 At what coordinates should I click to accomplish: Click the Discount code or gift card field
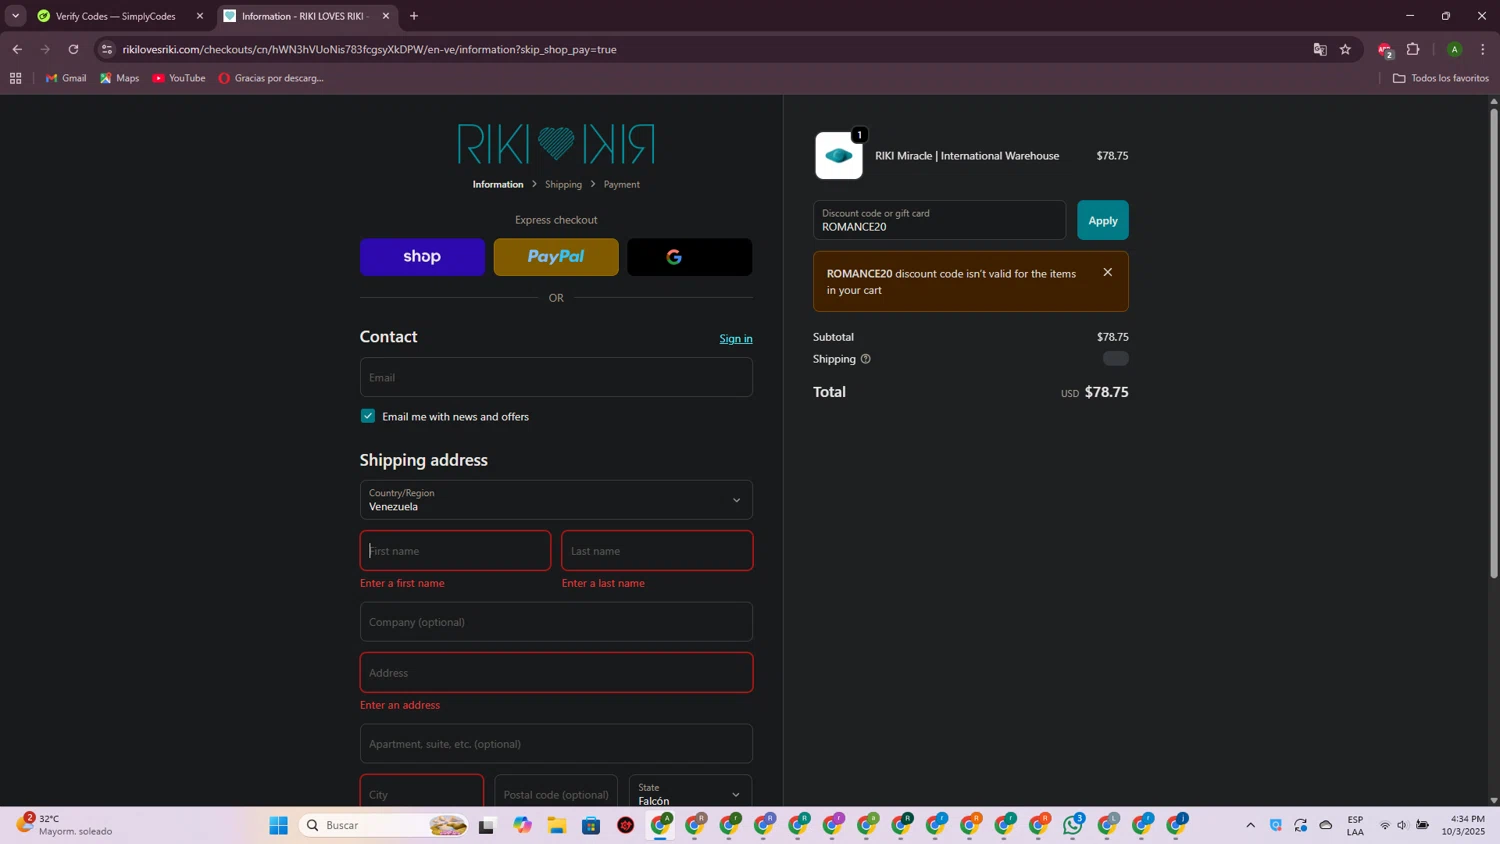coord(939,220)
